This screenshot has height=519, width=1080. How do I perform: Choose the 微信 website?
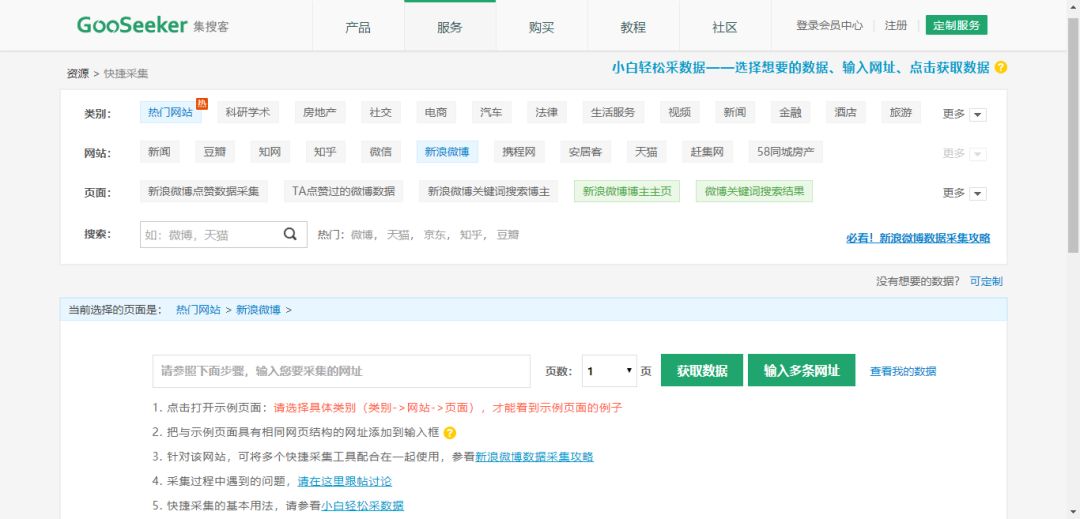point(381,152)
